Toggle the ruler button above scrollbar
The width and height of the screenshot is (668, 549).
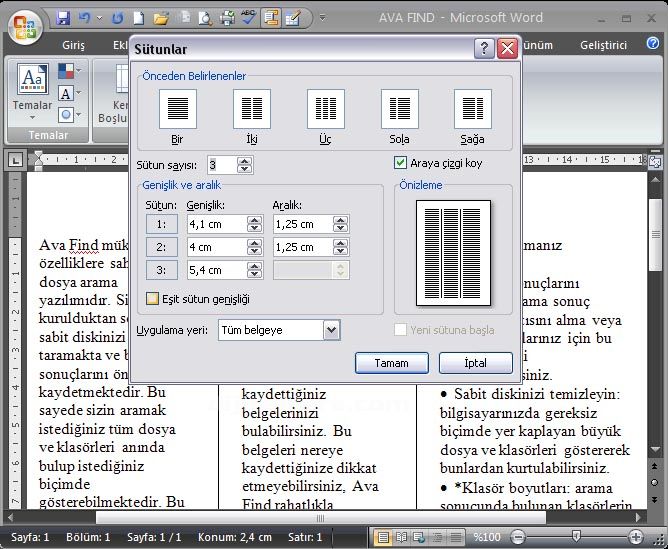(655, 161)
